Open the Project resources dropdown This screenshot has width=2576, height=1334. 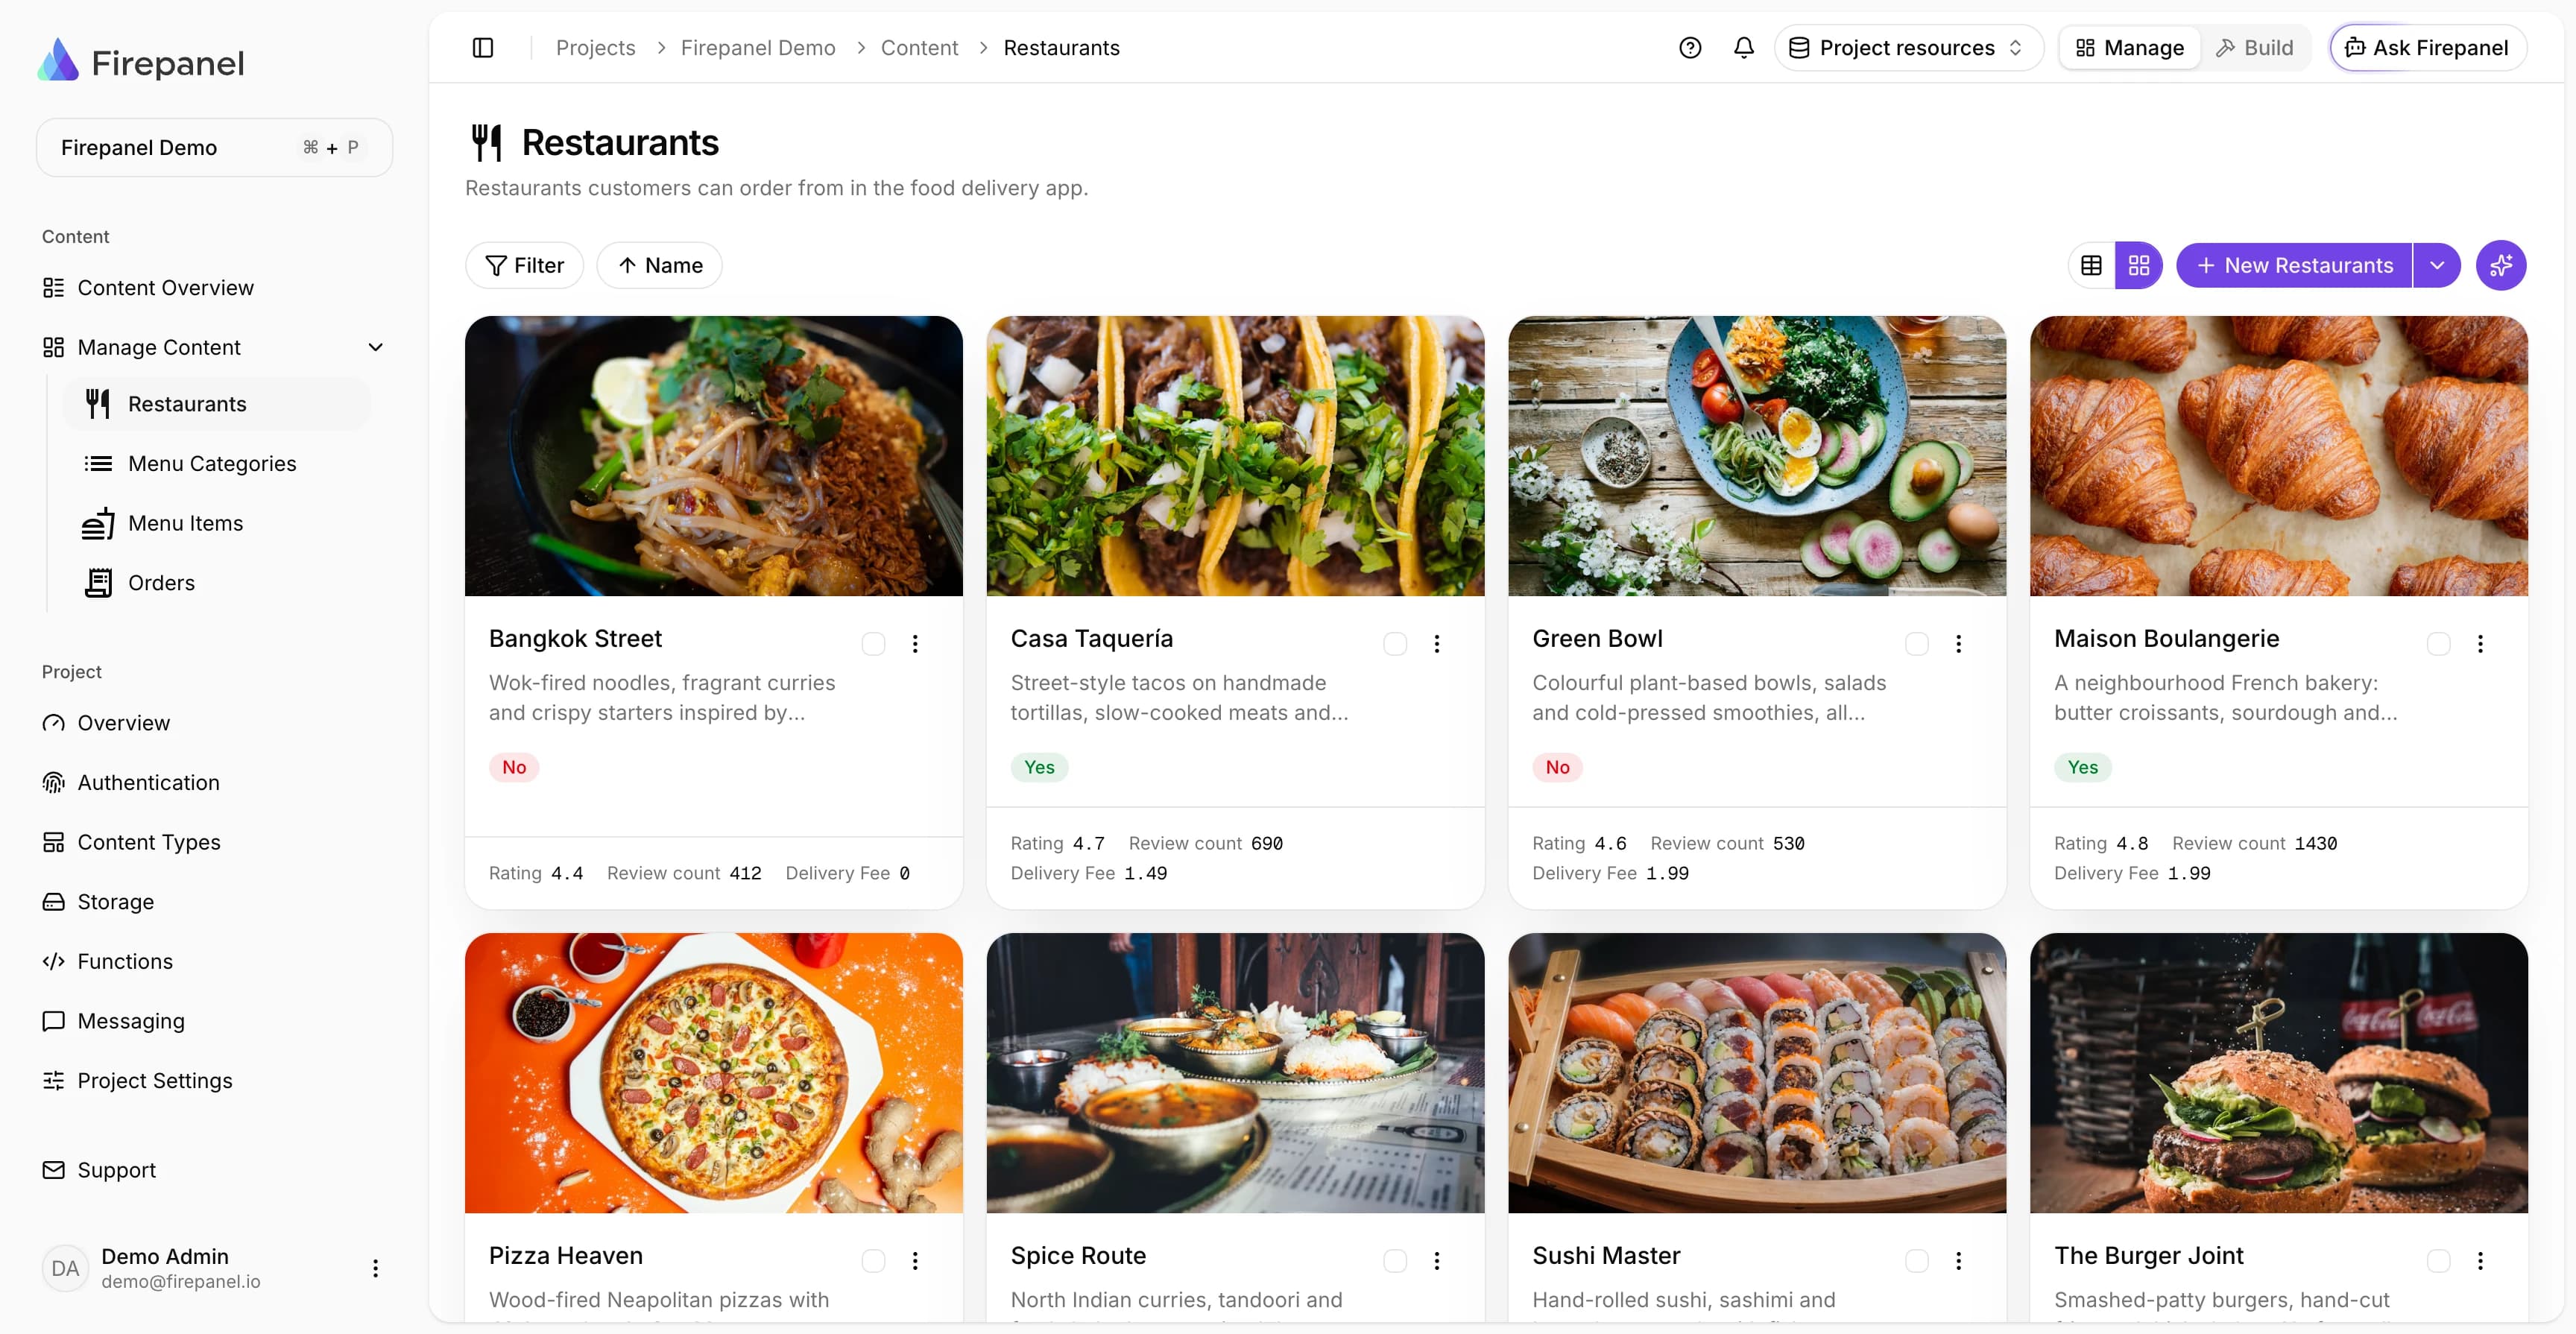click(1908, 48)
